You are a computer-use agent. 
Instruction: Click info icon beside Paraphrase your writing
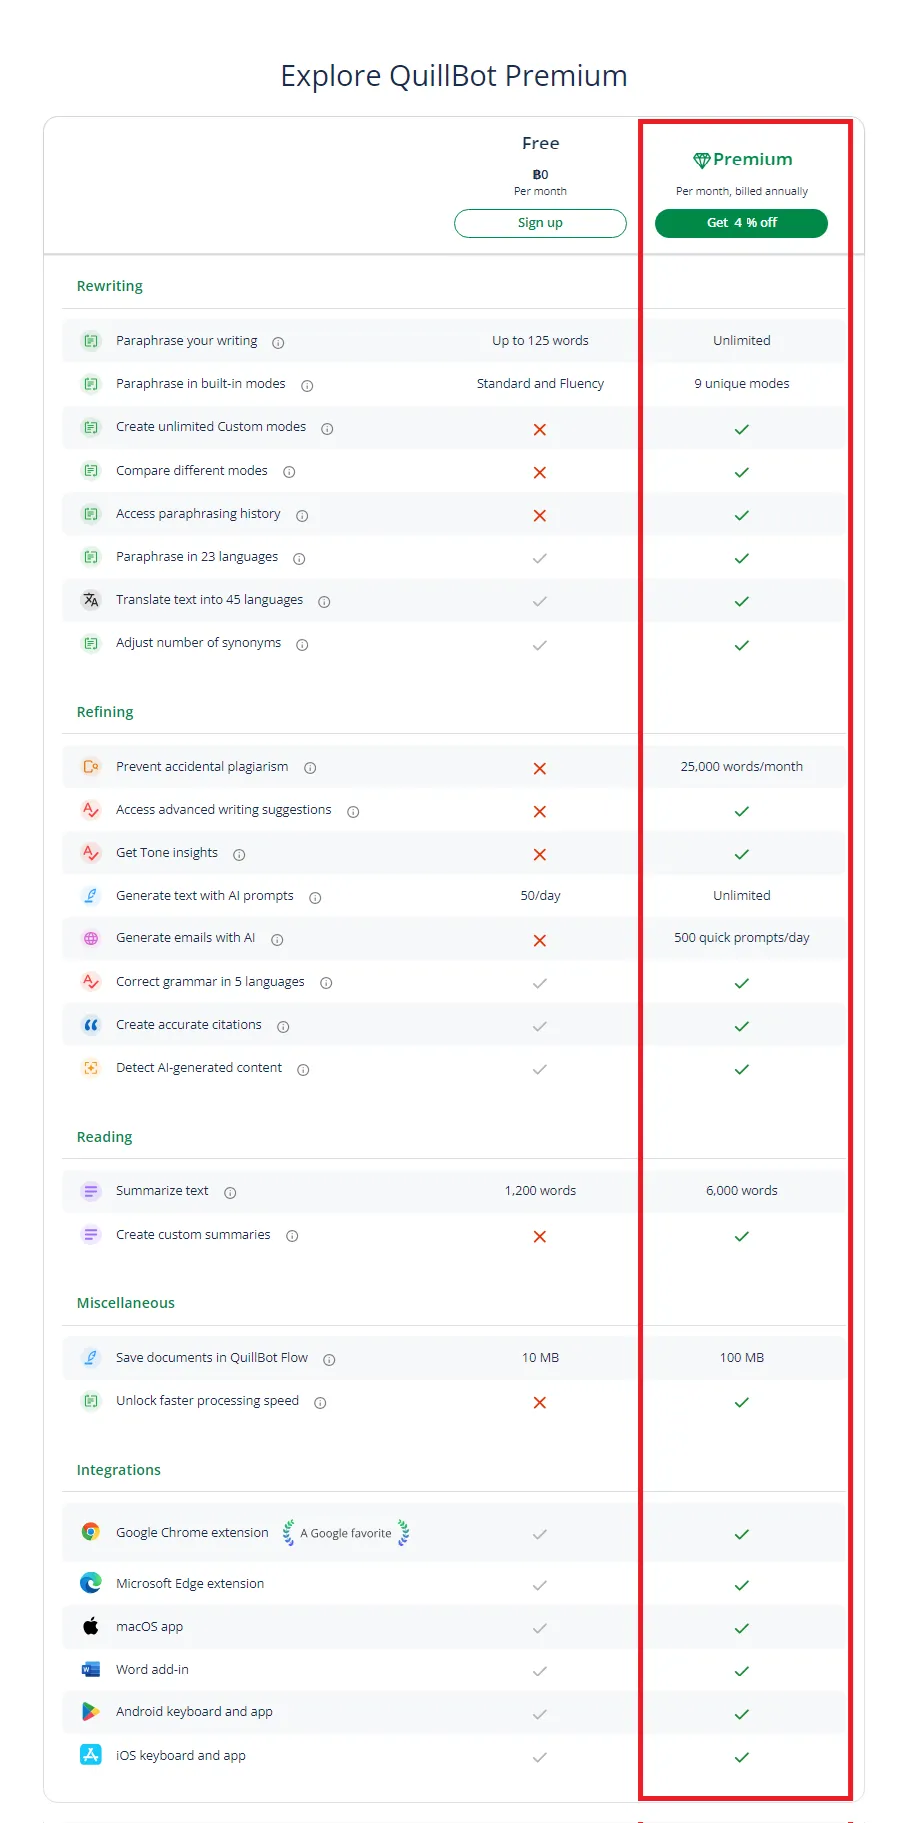278,343
